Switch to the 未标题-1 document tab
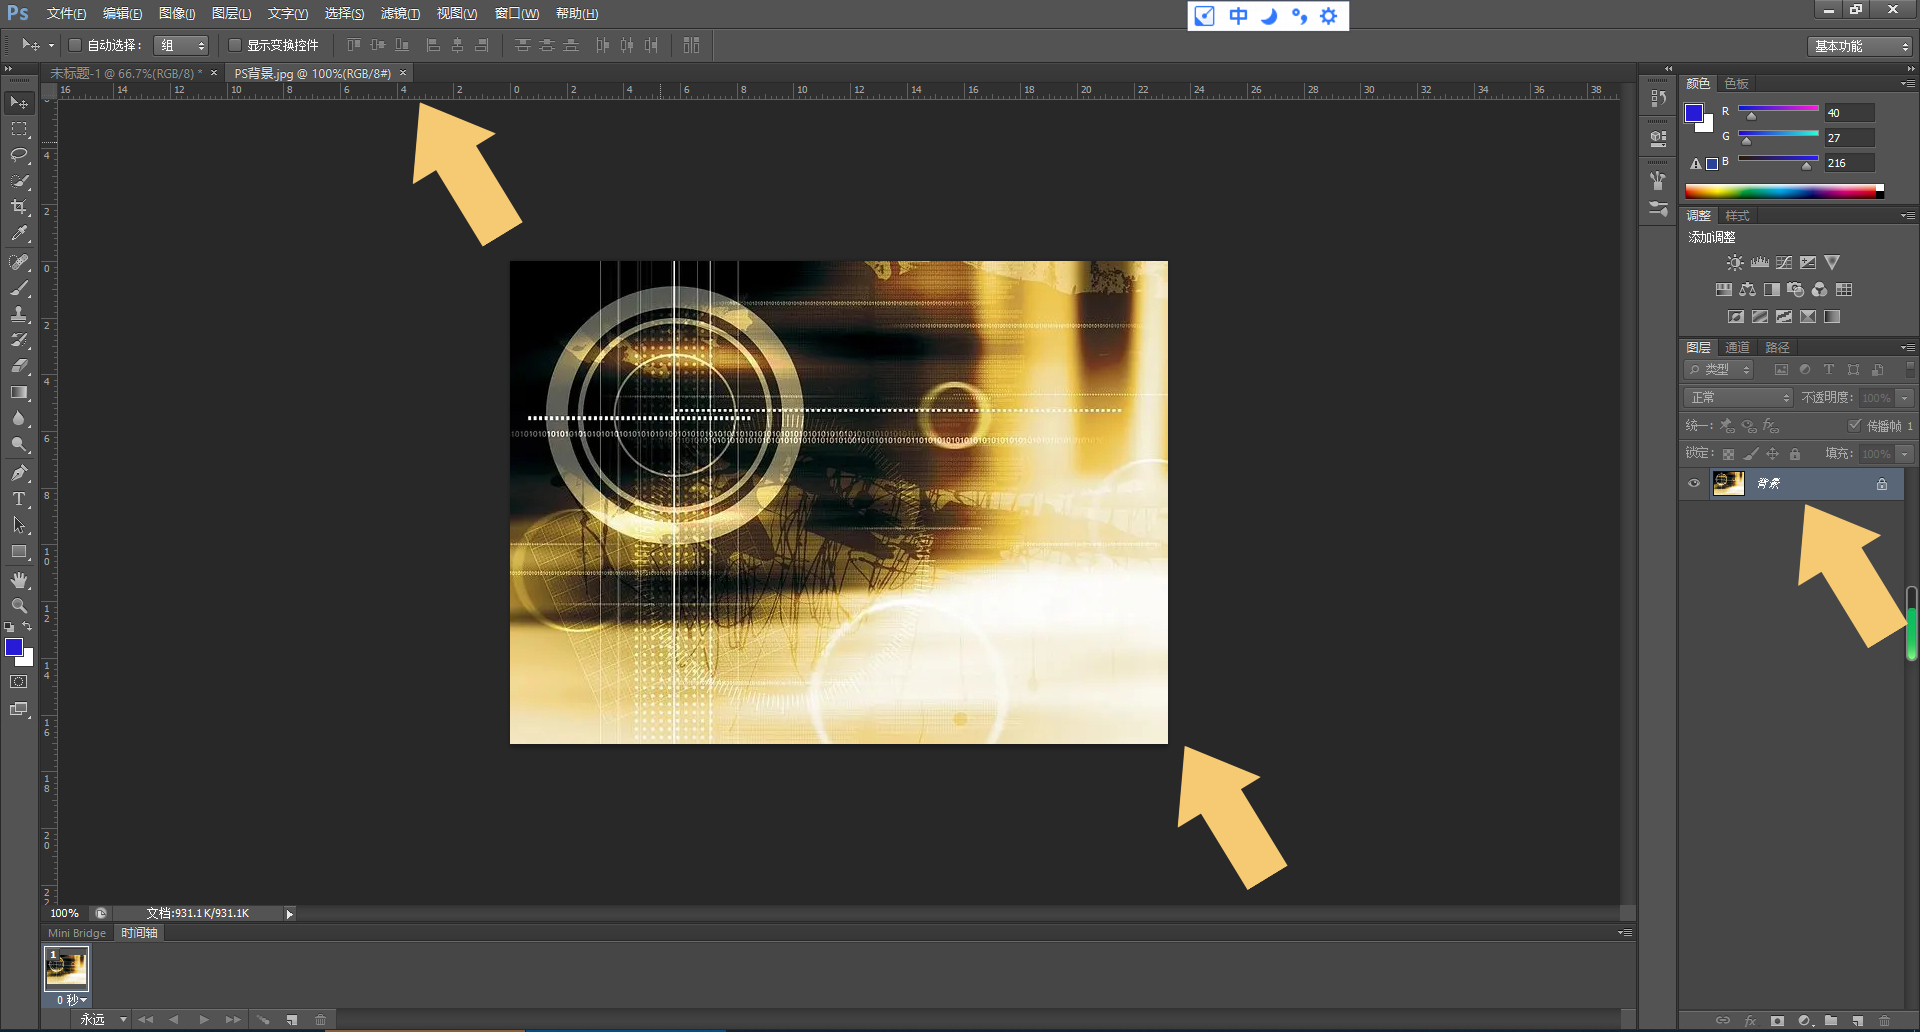The image size is (1920, 1032). pos(125,73)
